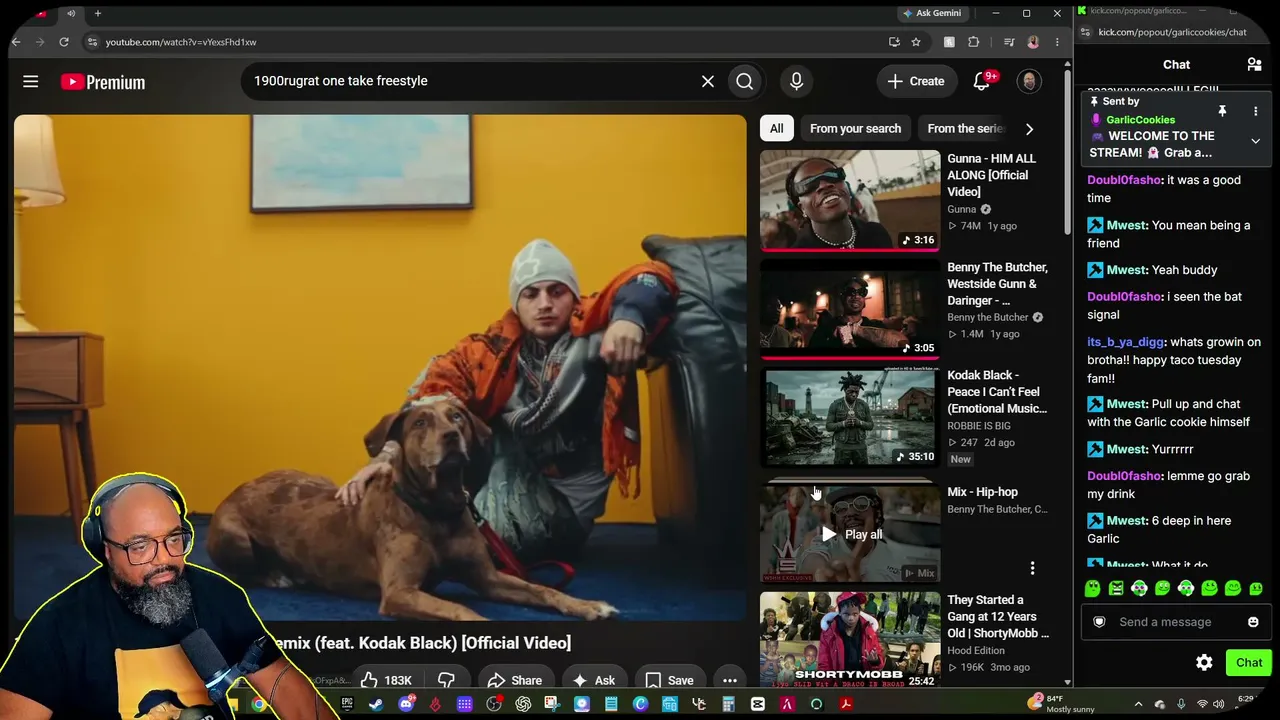1280x720 pixels.
Task: Open options menu for Mix - Hip-hop
Action: pyautogui.click(x=1032, y=568)
